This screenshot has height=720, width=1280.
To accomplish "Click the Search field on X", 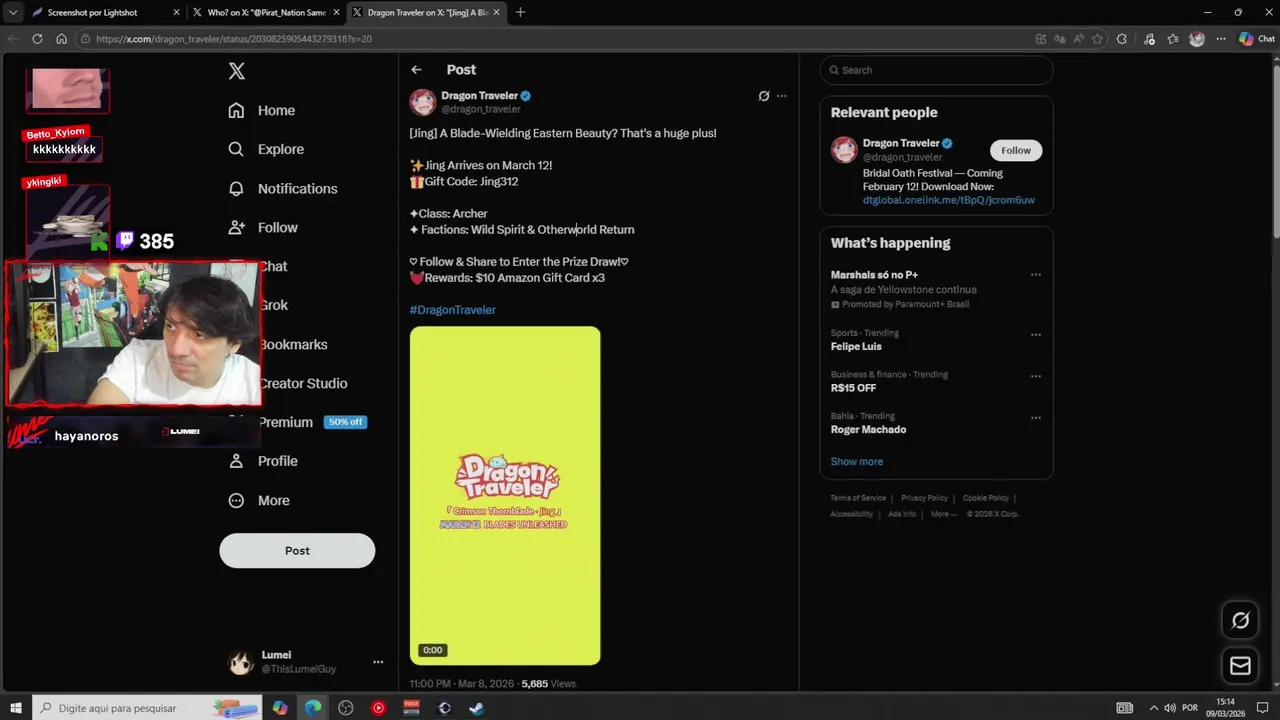I will click(x=936, y=70).
